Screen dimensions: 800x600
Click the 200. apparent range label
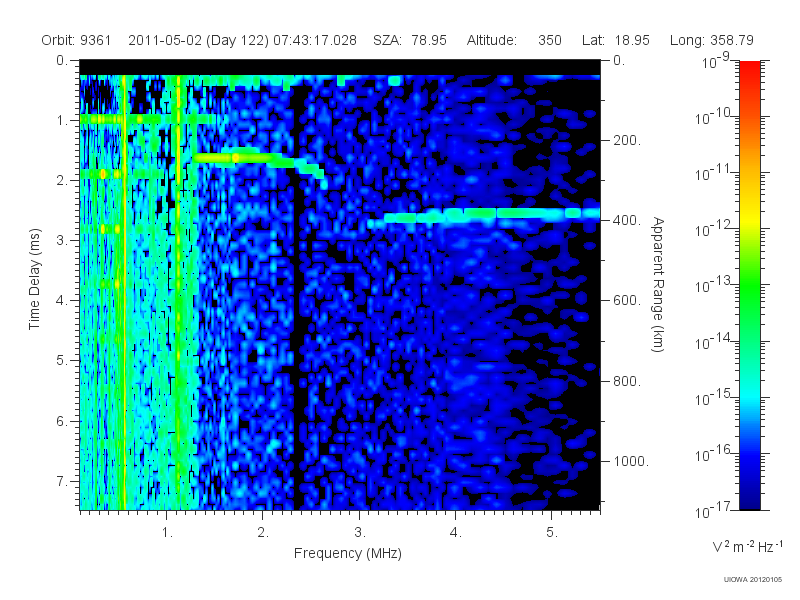pyautogui.click(x=627, y=140)
